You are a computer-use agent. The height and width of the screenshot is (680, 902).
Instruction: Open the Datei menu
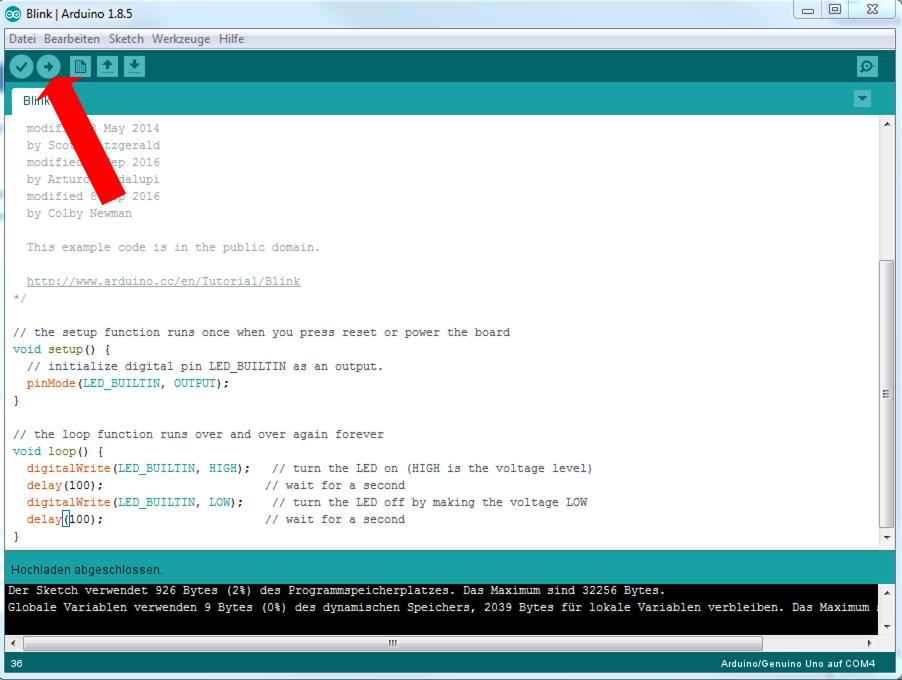[x=22, y=39]
